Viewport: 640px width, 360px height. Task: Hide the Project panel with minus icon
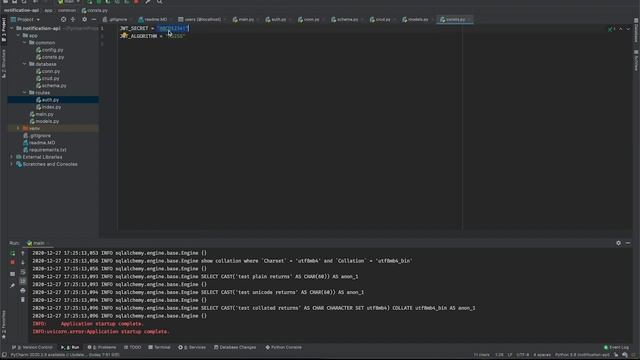point(94,19)
